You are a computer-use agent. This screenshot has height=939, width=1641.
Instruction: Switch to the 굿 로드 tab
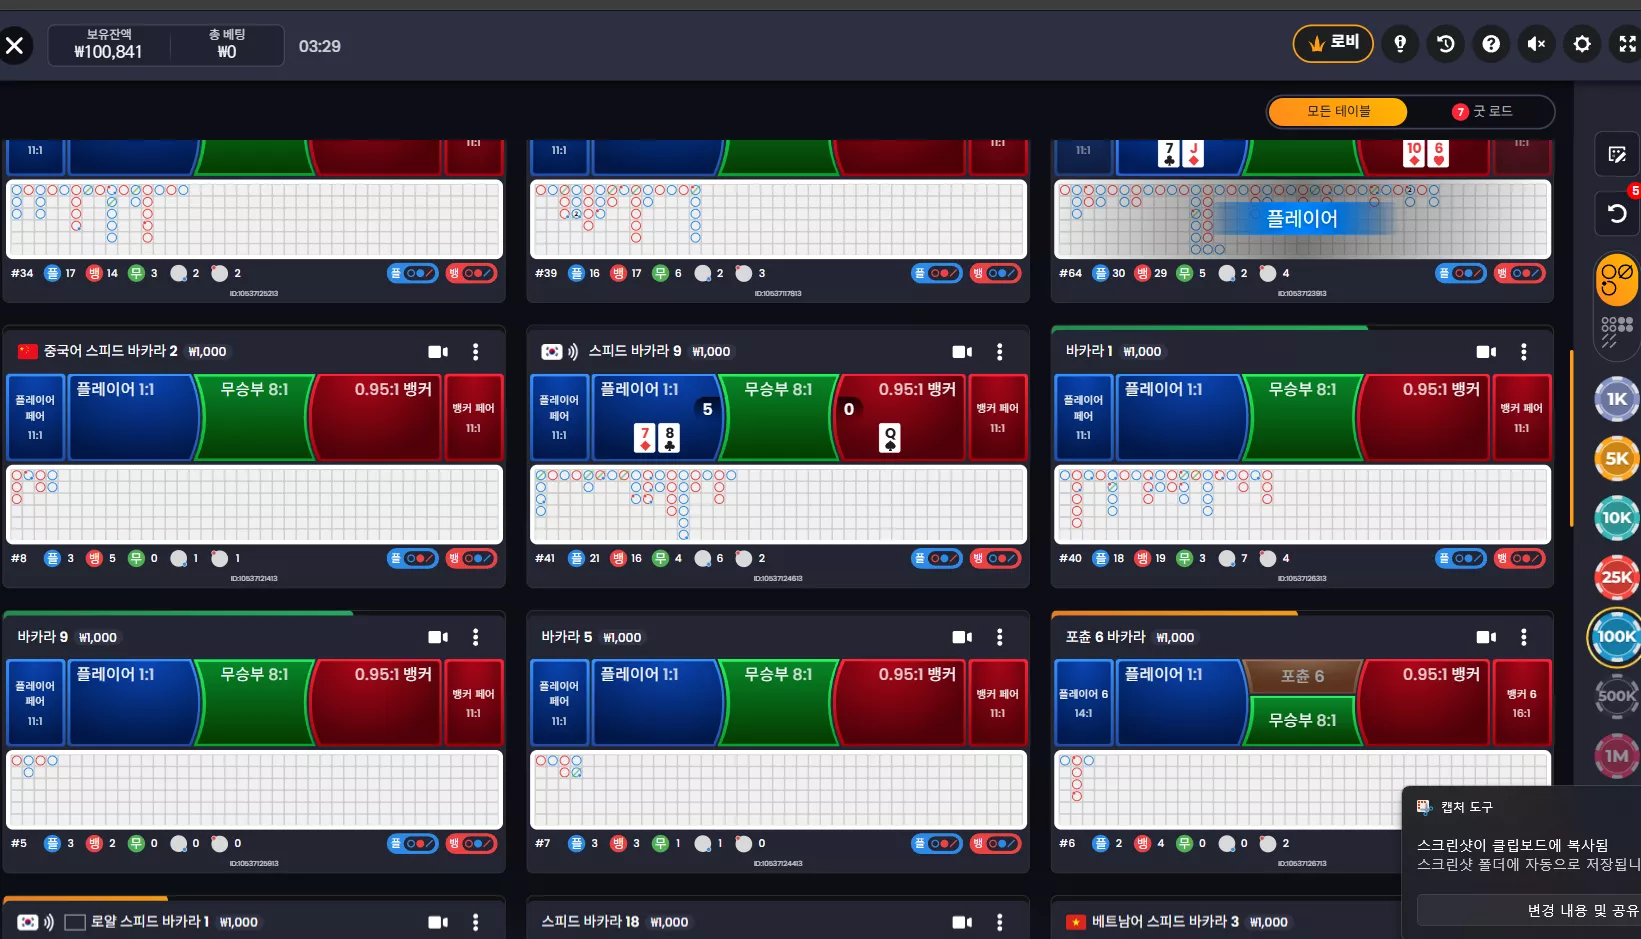point(1481,111)
